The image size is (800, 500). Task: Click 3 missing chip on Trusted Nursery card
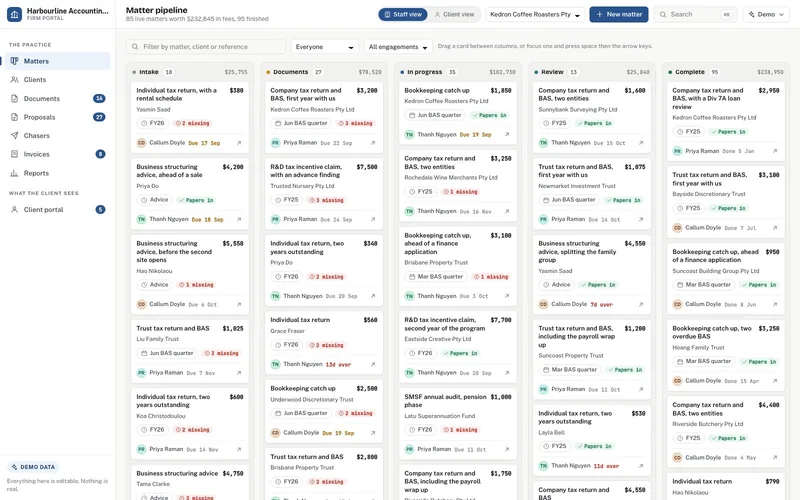[327, 200]
